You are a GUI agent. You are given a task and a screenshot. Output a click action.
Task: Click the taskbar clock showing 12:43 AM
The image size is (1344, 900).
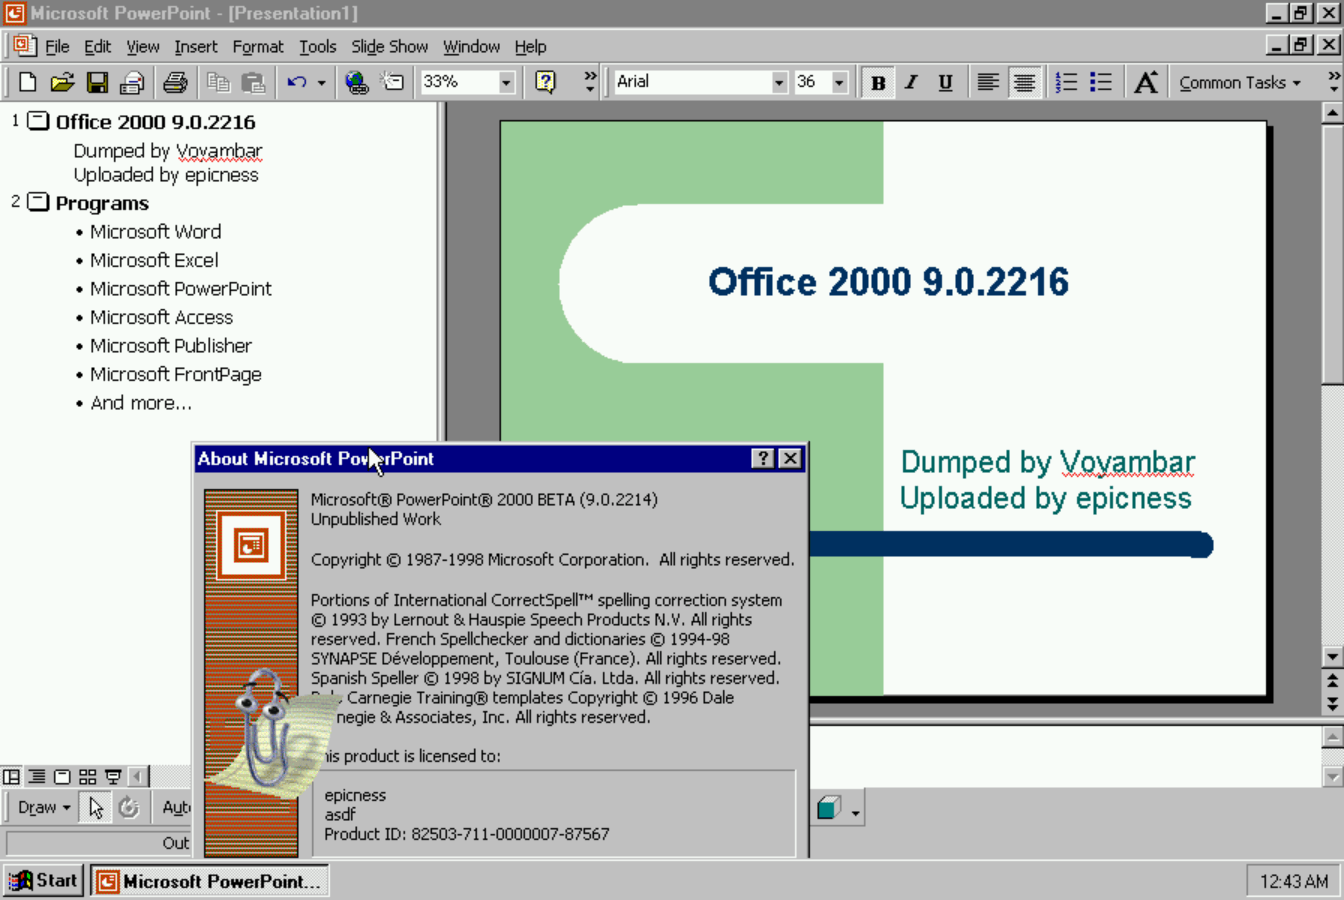coord(1293,881)
